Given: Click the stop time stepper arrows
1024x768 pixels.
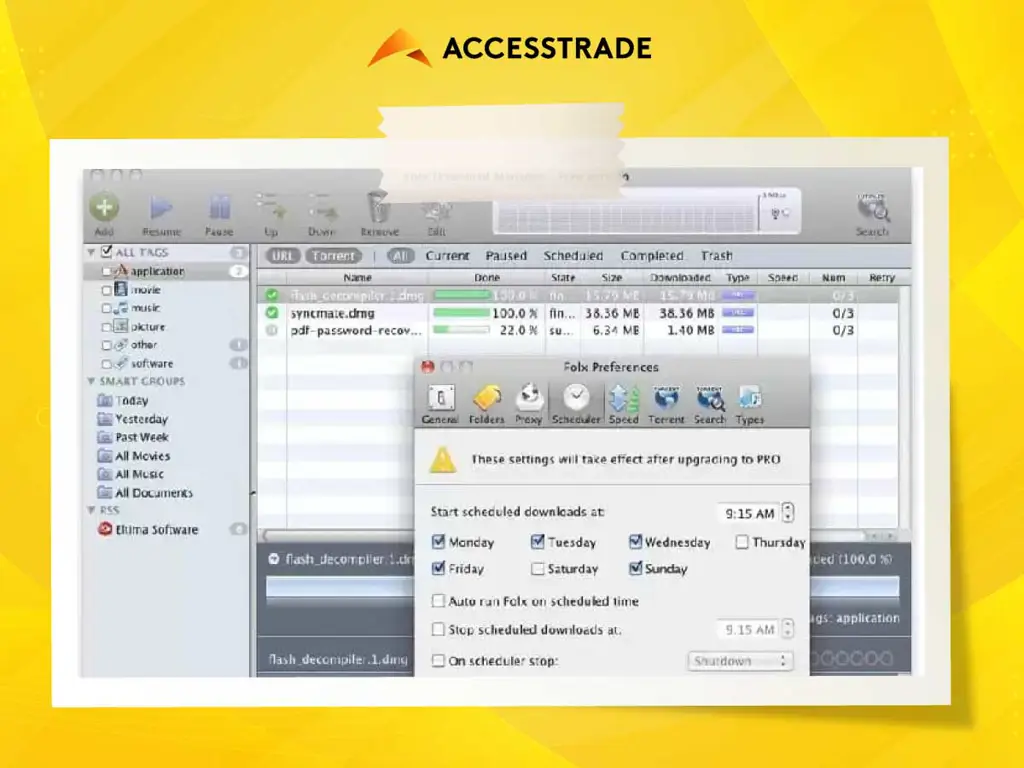Looking at the screenshot, I should 788,629.
